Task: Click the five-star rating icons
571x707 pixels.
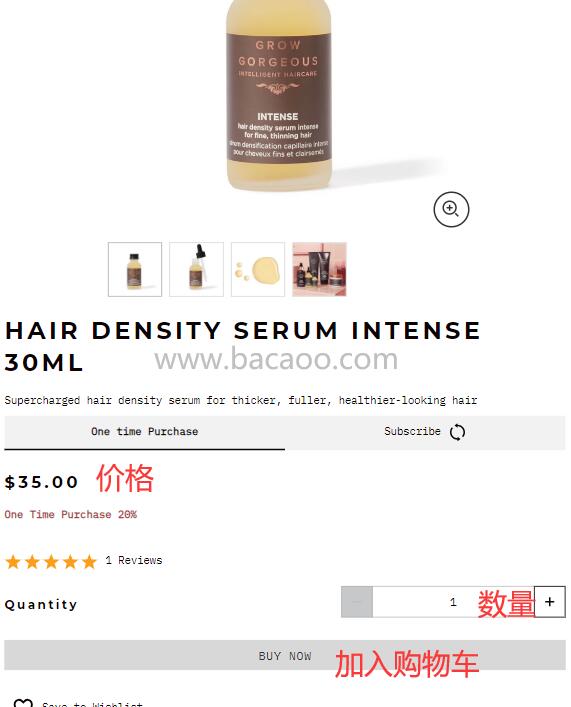Action: [51, 562]
